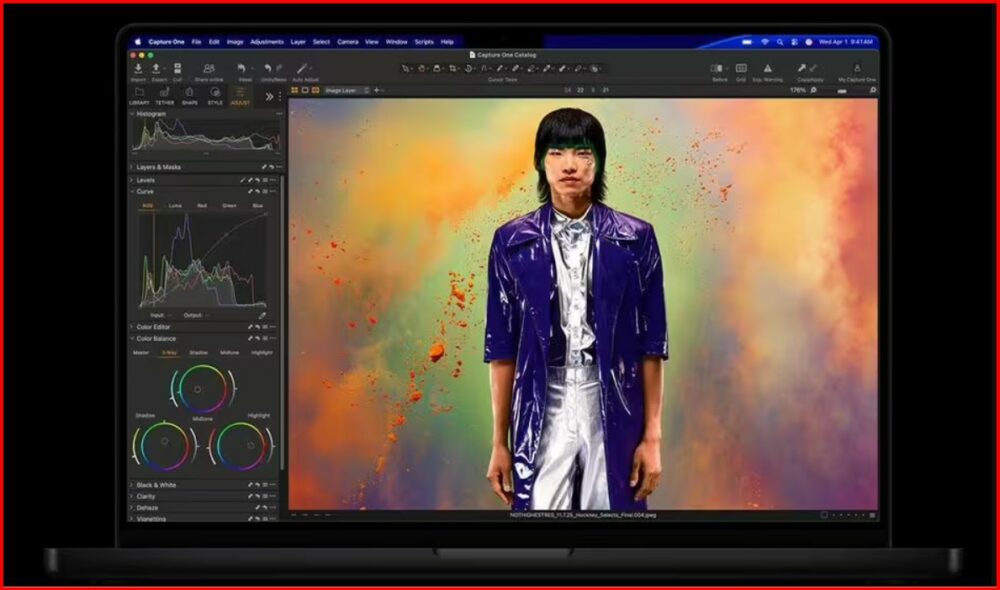This screenshot has height=590, width=1000.
Task: Select the 3-Way tab in Color Balance
Action: [170, 352]
